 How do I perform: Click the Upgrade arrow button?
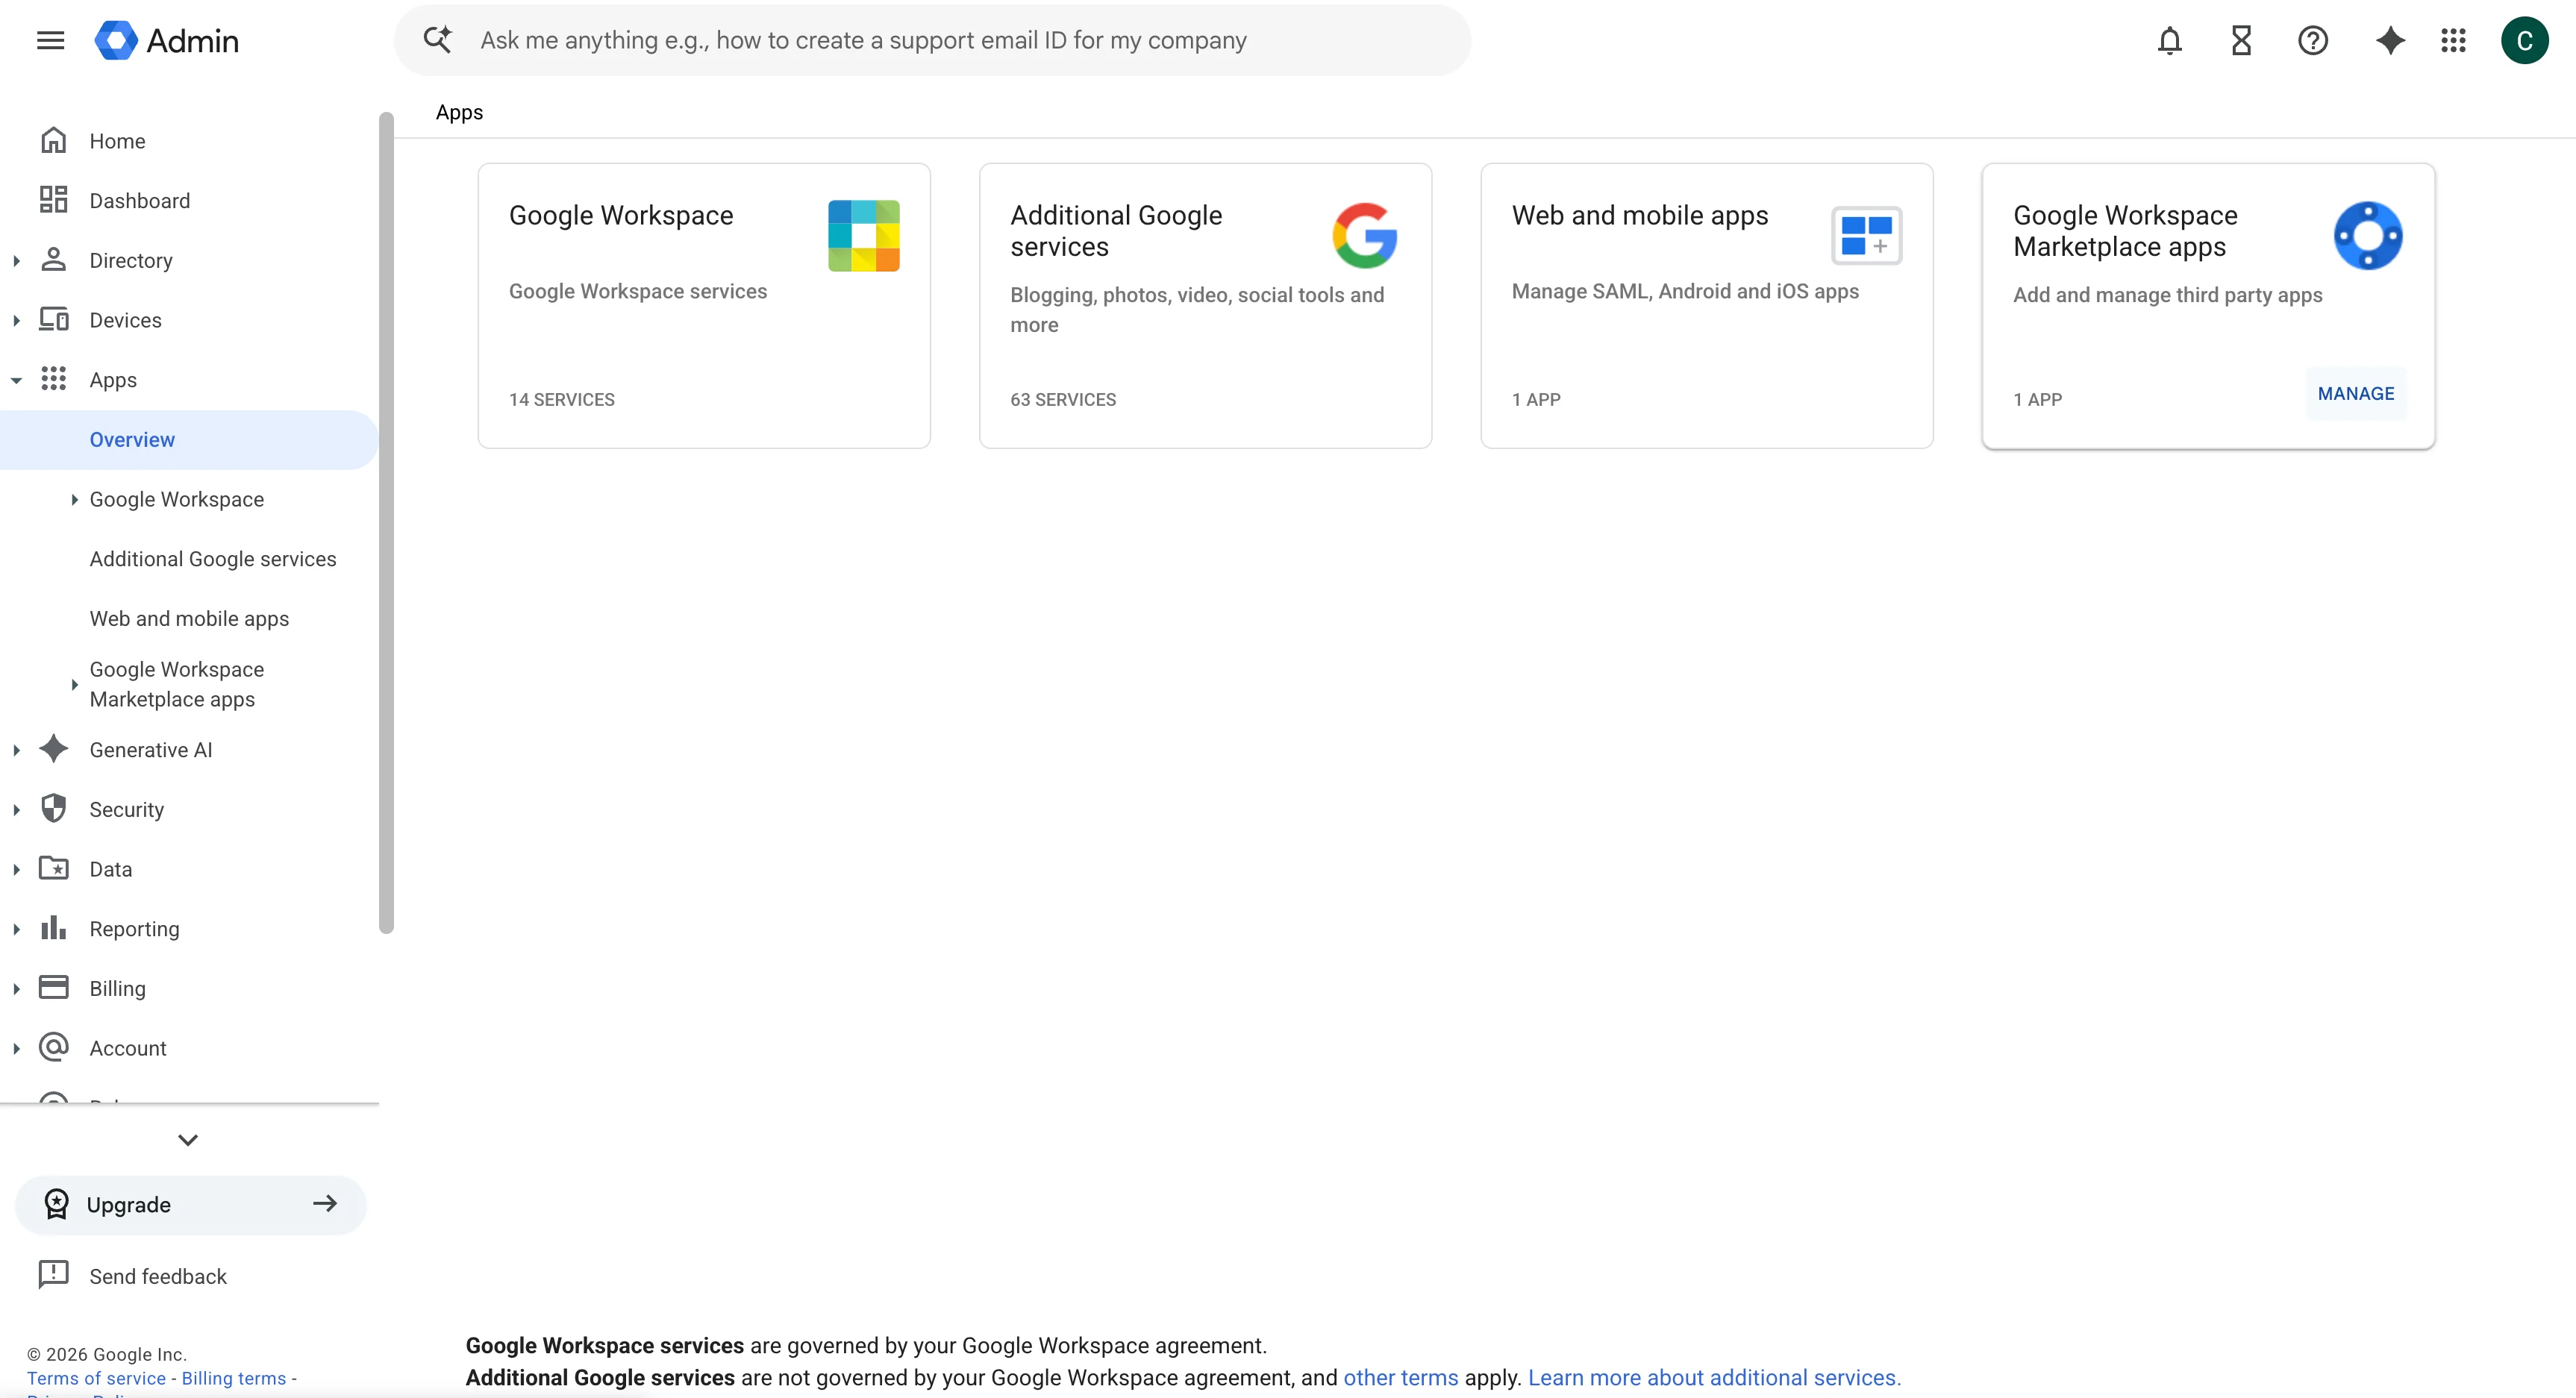pos(325,1204)
